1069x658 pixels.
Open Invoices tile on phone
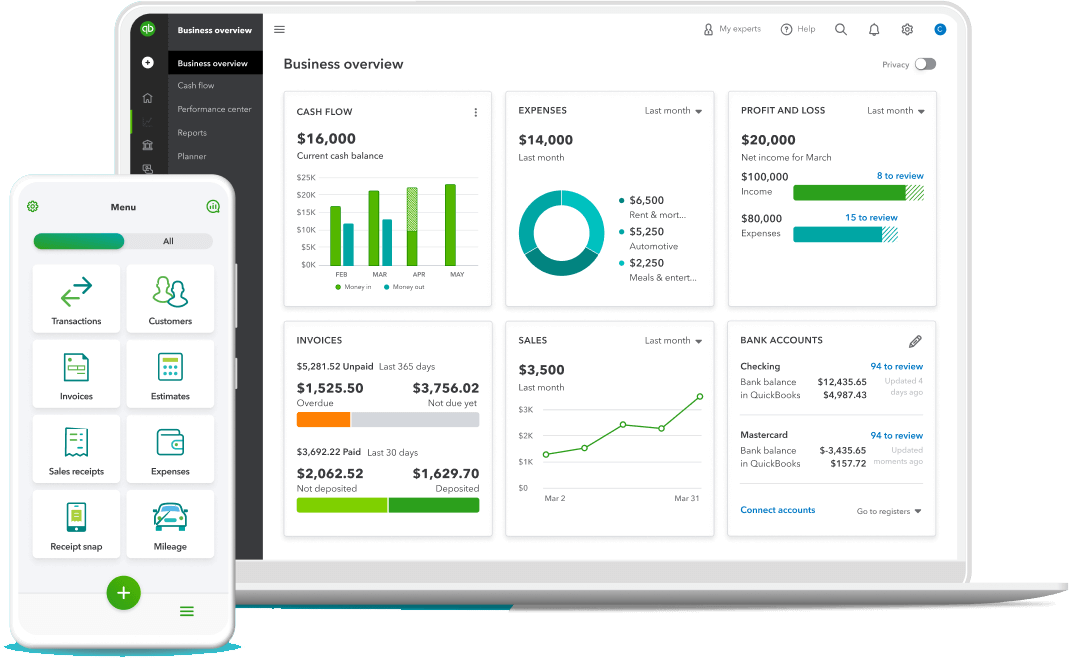76,374
